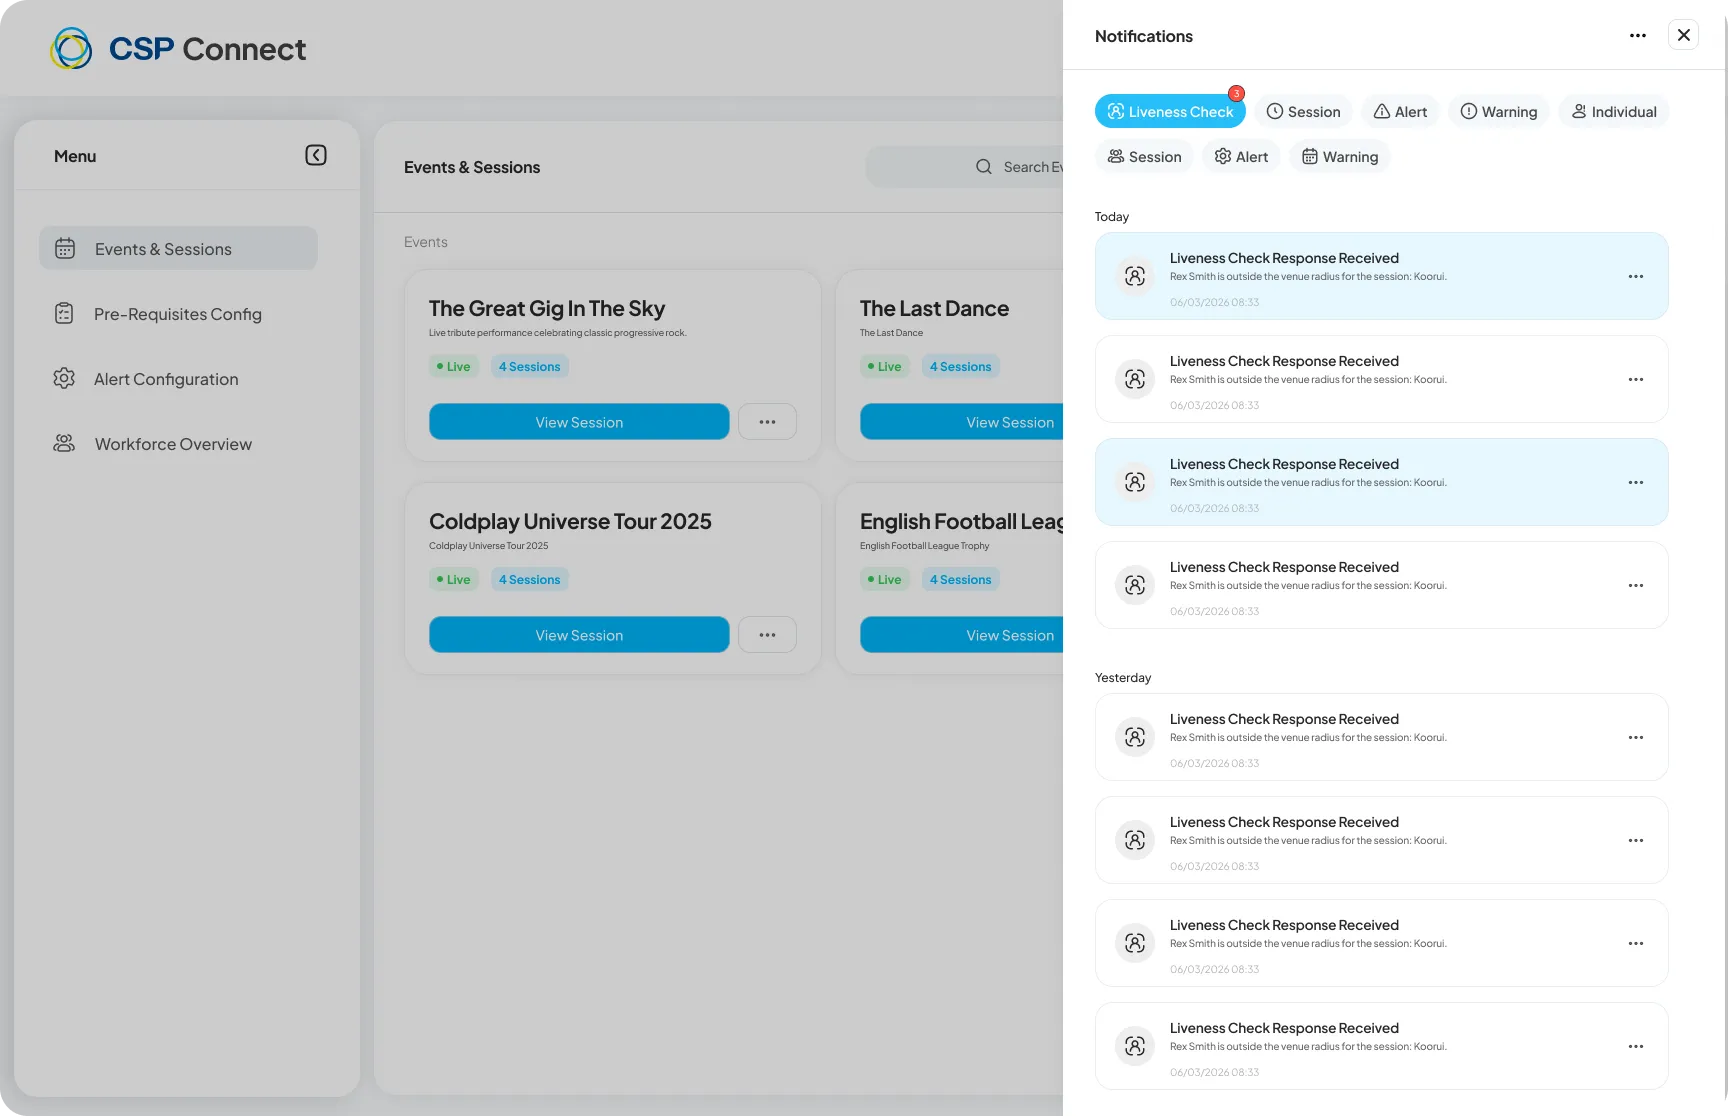The image size is (1728, 1116).
Task: Close the Notifications panel
Action: 1684,35
